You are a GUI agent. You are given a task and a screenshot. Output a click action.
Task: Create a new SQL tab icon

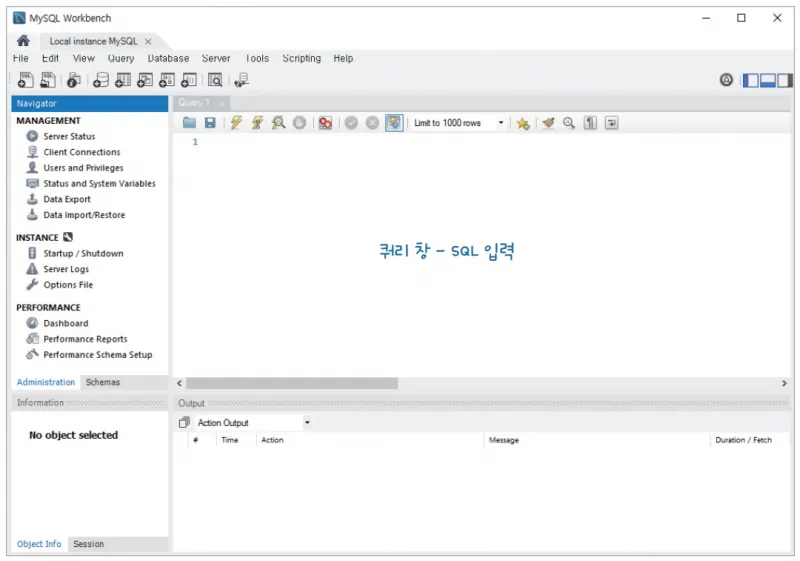25,80
